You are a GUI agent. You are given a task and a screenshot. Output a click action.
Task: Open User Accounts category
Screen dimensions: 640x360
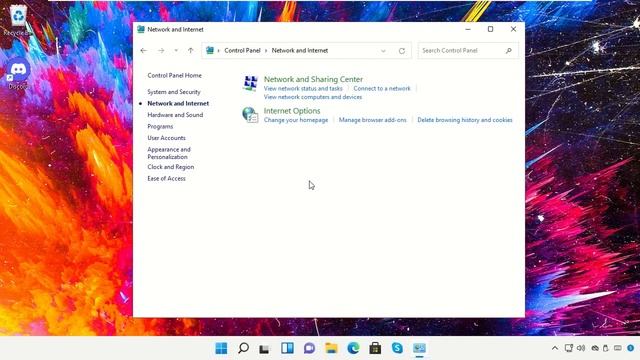pyautogui.click(x=166, y=138)
